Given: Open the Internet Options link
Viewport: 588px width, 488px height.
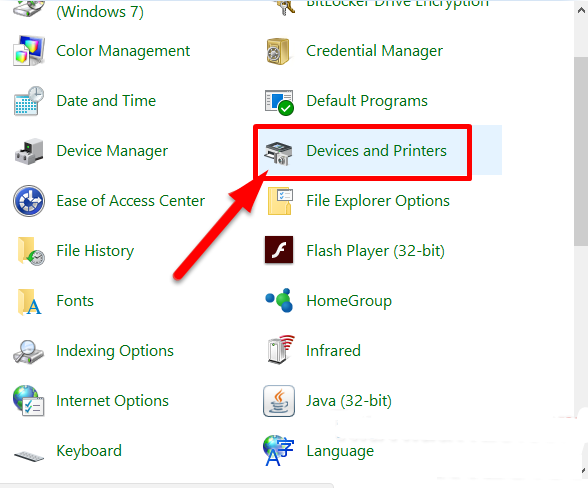Looking at the screenshot, I should pyautogui.click(x=112, y=401).
